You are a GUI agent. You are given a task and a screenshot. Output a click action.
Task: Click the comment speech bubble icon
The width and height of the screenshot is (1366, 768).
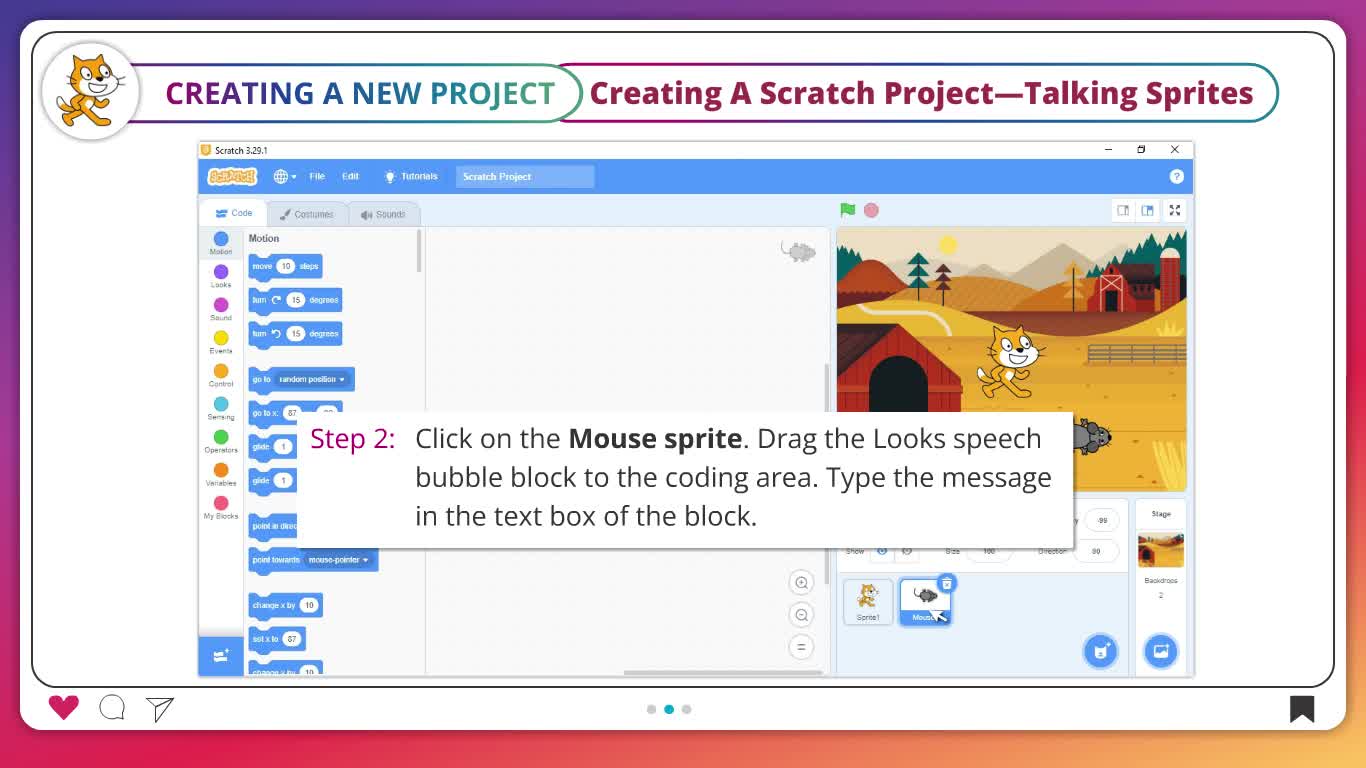click(112, 708)
